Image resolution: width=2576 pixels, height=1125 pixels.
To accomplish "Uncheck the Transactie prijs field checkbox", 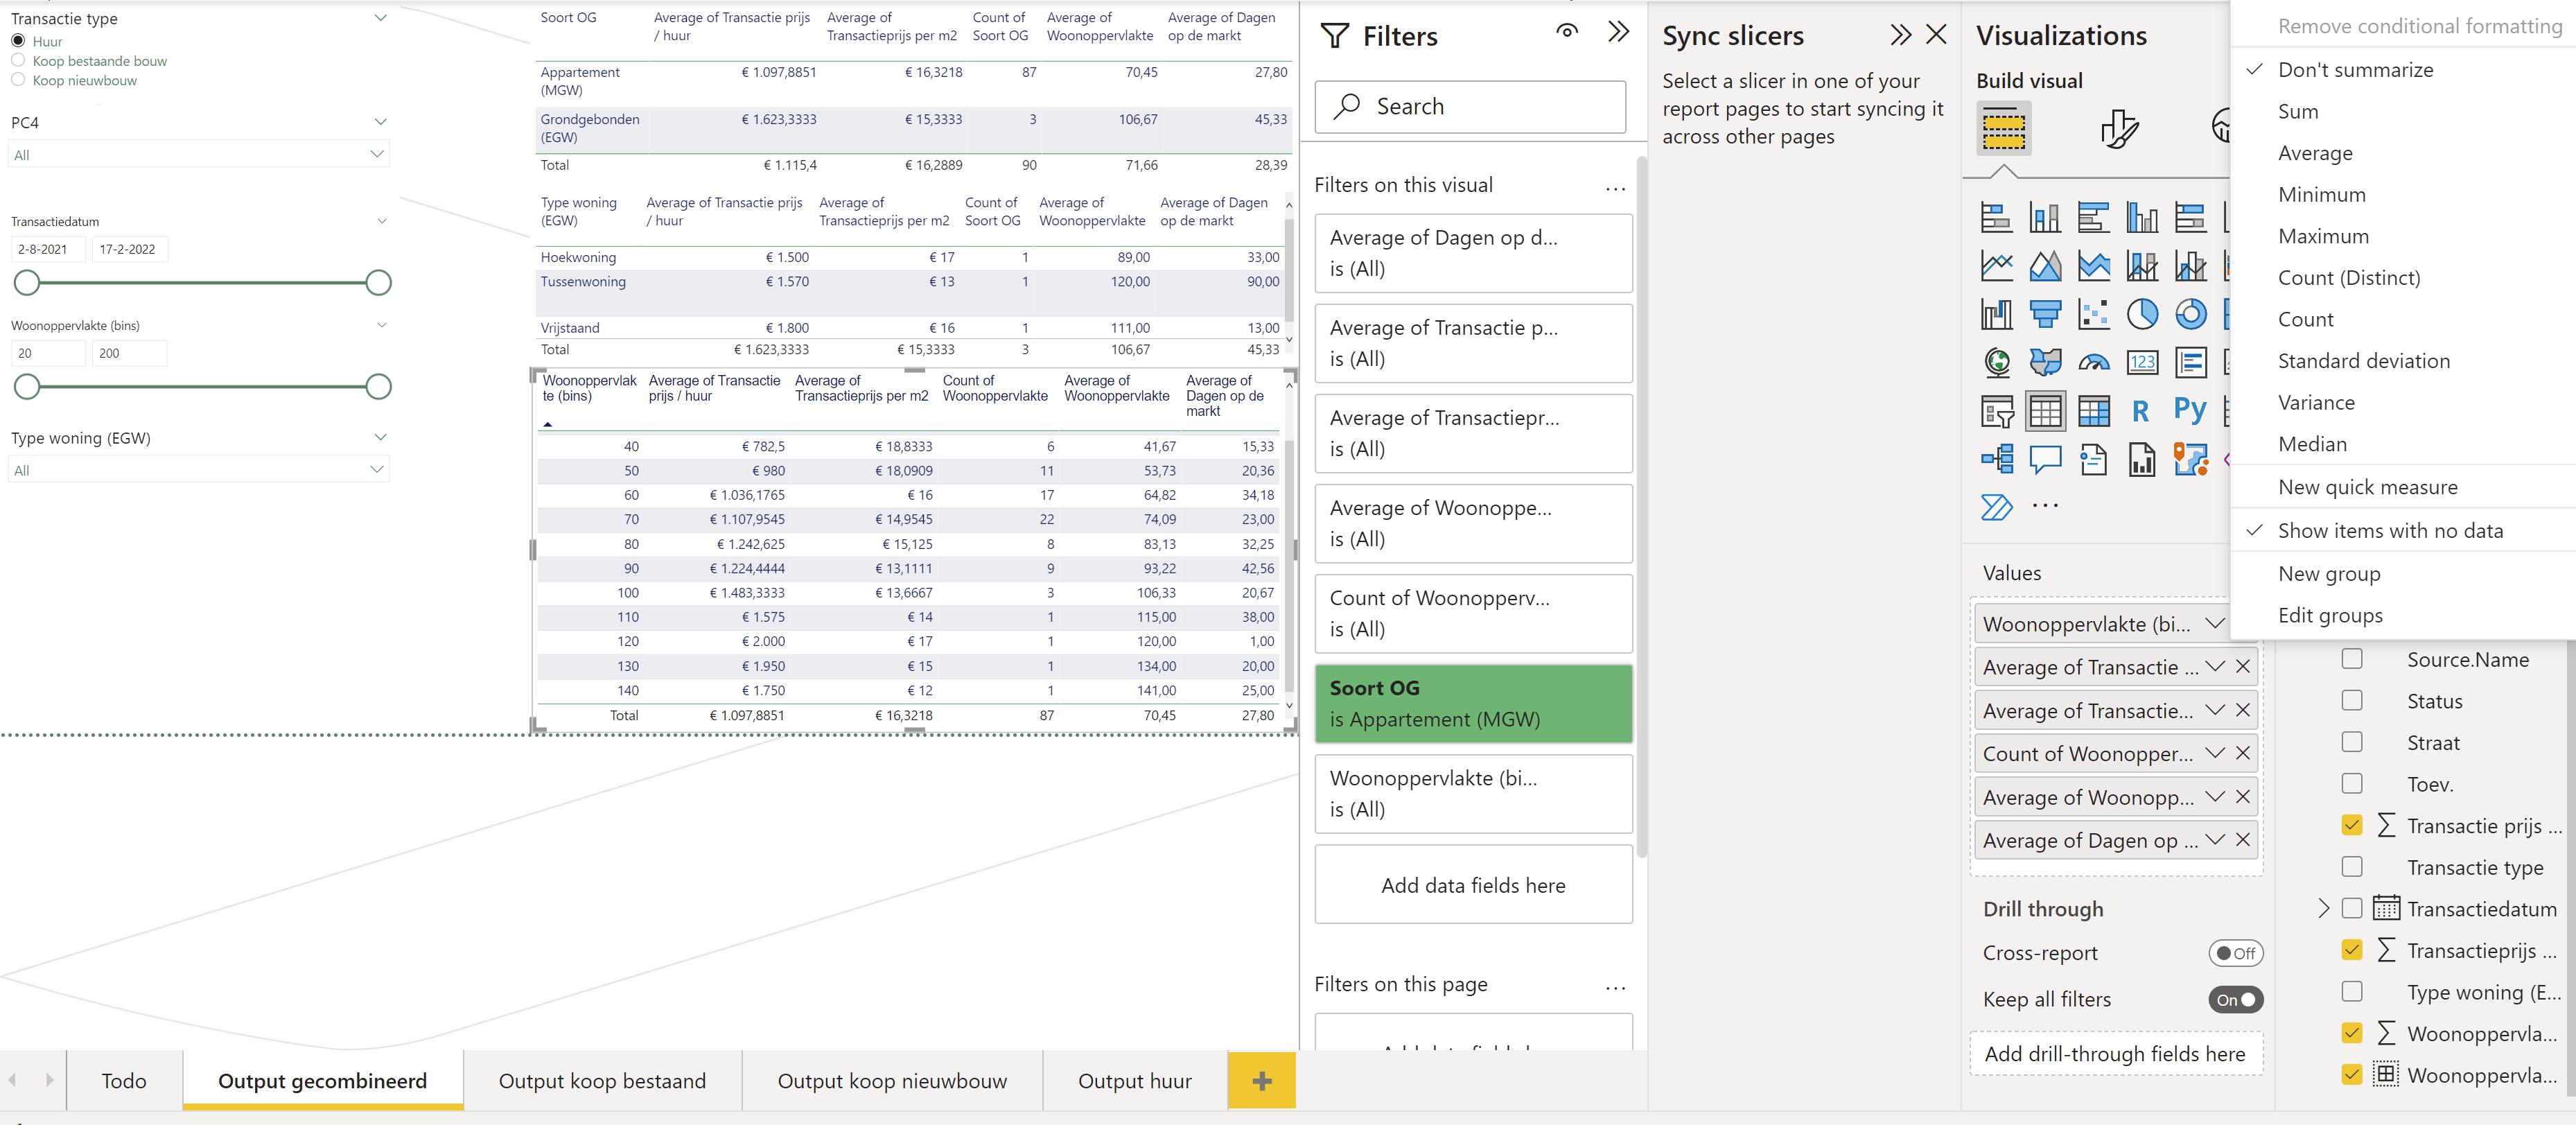I will click(x=2352, y=825).
